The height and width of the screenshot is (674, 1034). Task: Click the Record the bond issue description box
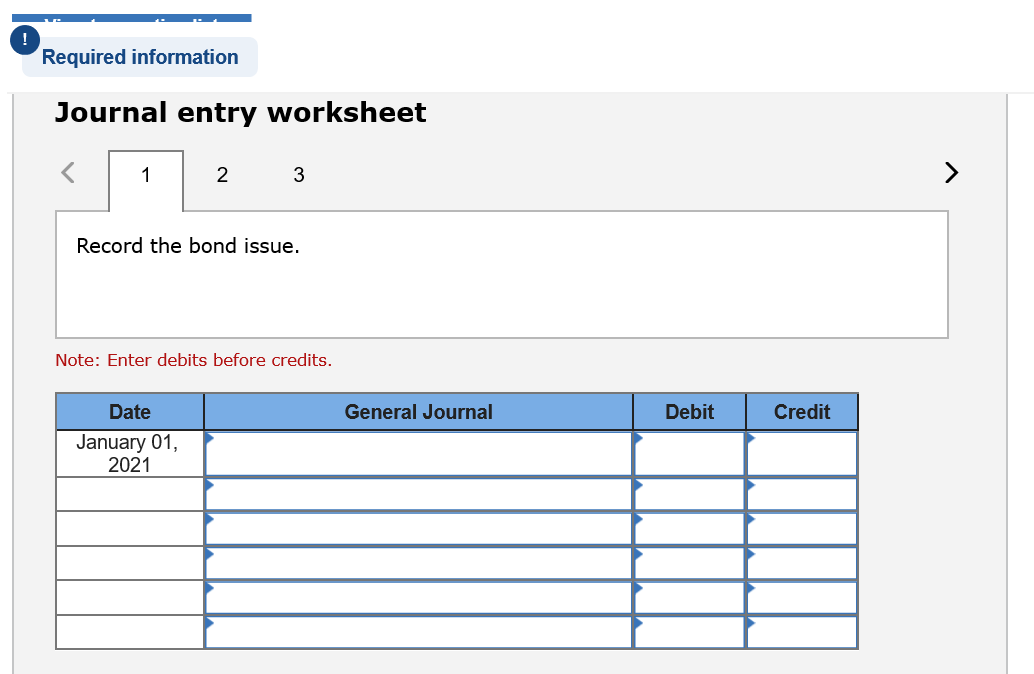click(501, 273)
